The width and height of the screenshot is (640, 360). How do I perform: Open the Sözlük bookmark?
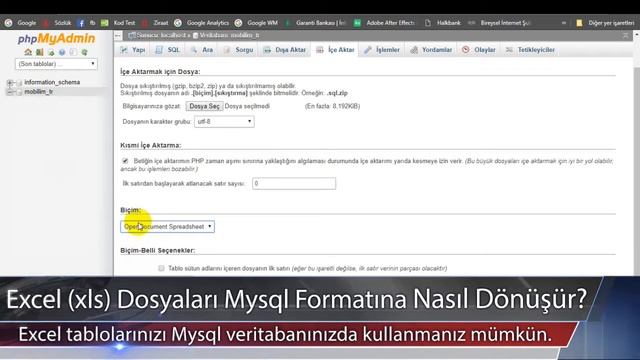coord(57,23)
